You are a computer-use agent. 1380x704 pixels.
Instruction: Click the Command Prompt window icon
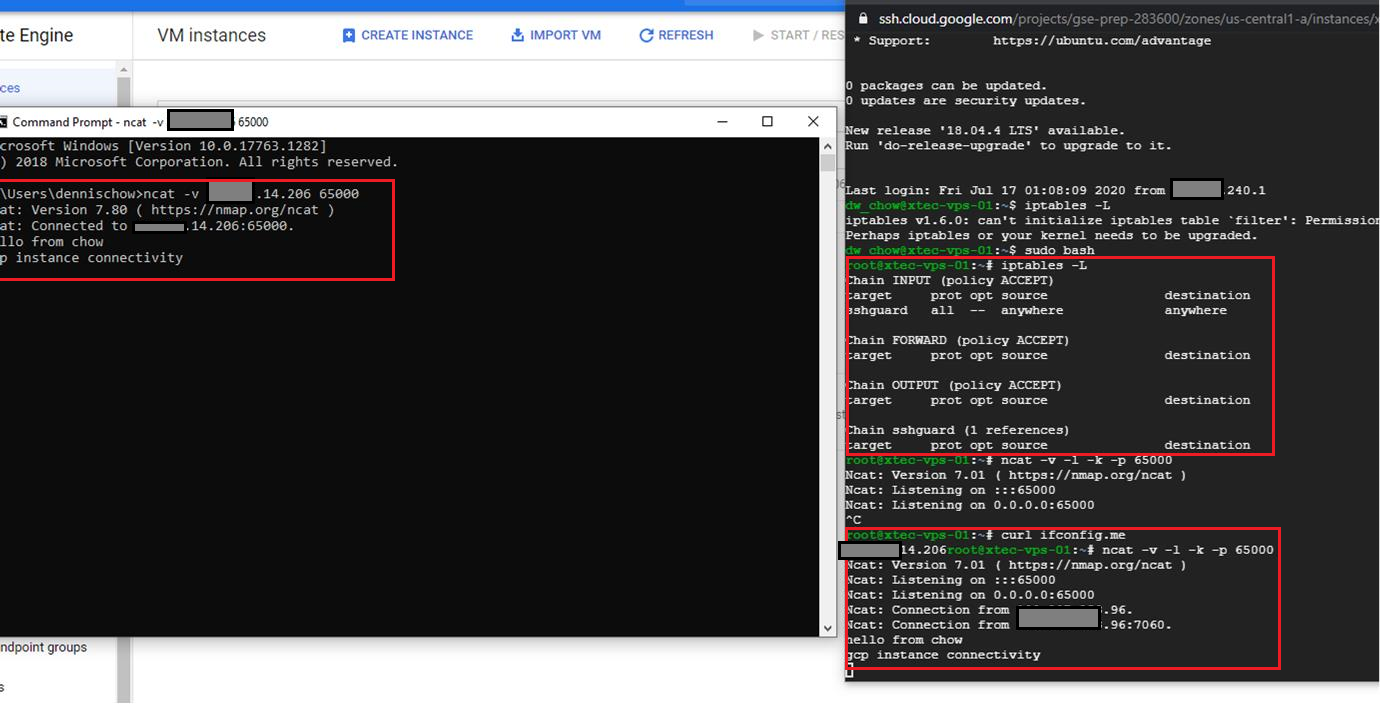point(3,122)
